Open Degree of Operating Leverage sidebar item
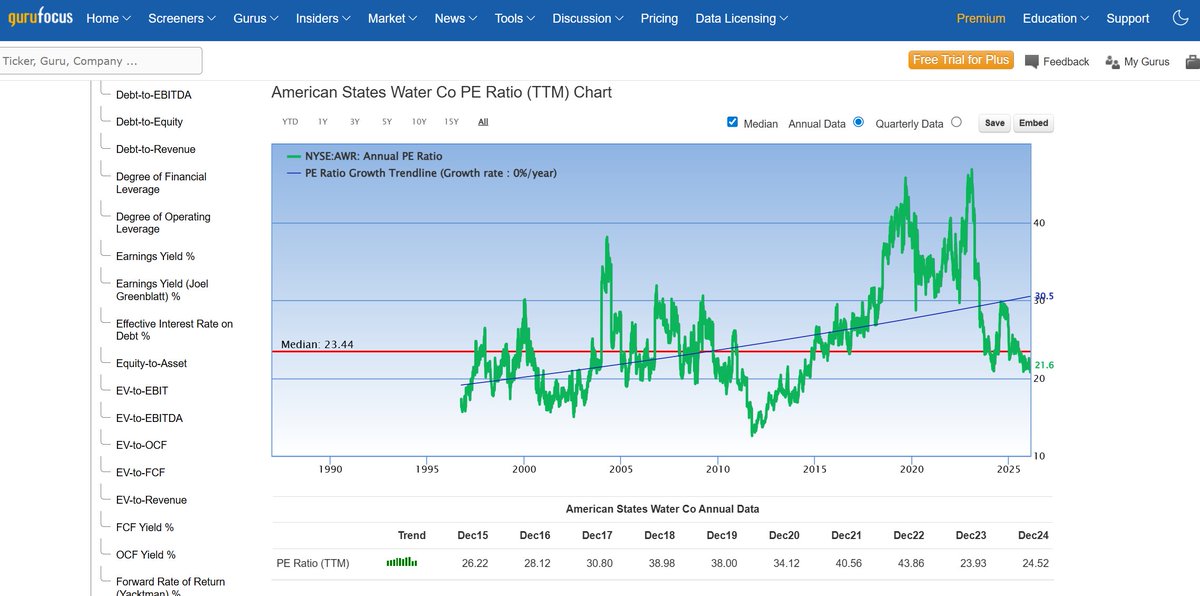1200x596 pixels. (163, 223)
